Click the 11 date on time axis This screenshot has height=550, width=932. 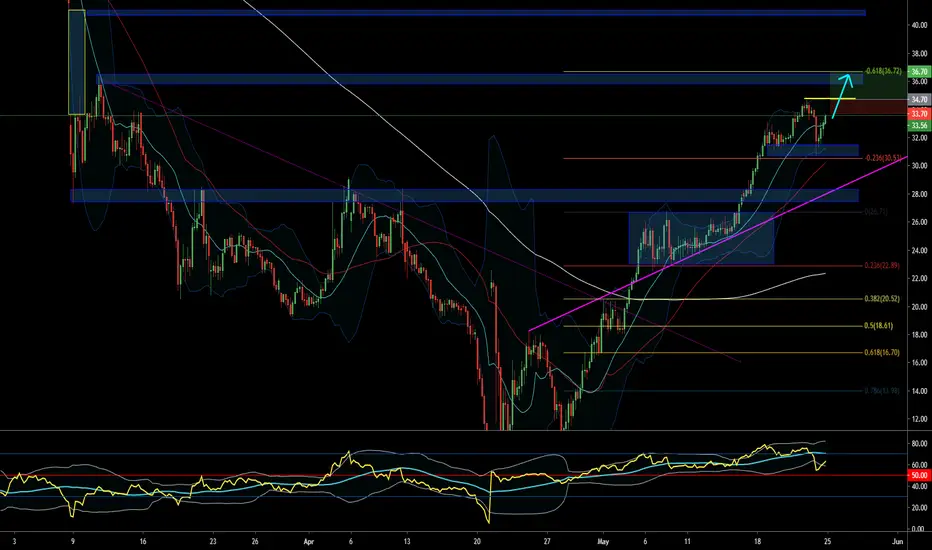tap(687, 542)
